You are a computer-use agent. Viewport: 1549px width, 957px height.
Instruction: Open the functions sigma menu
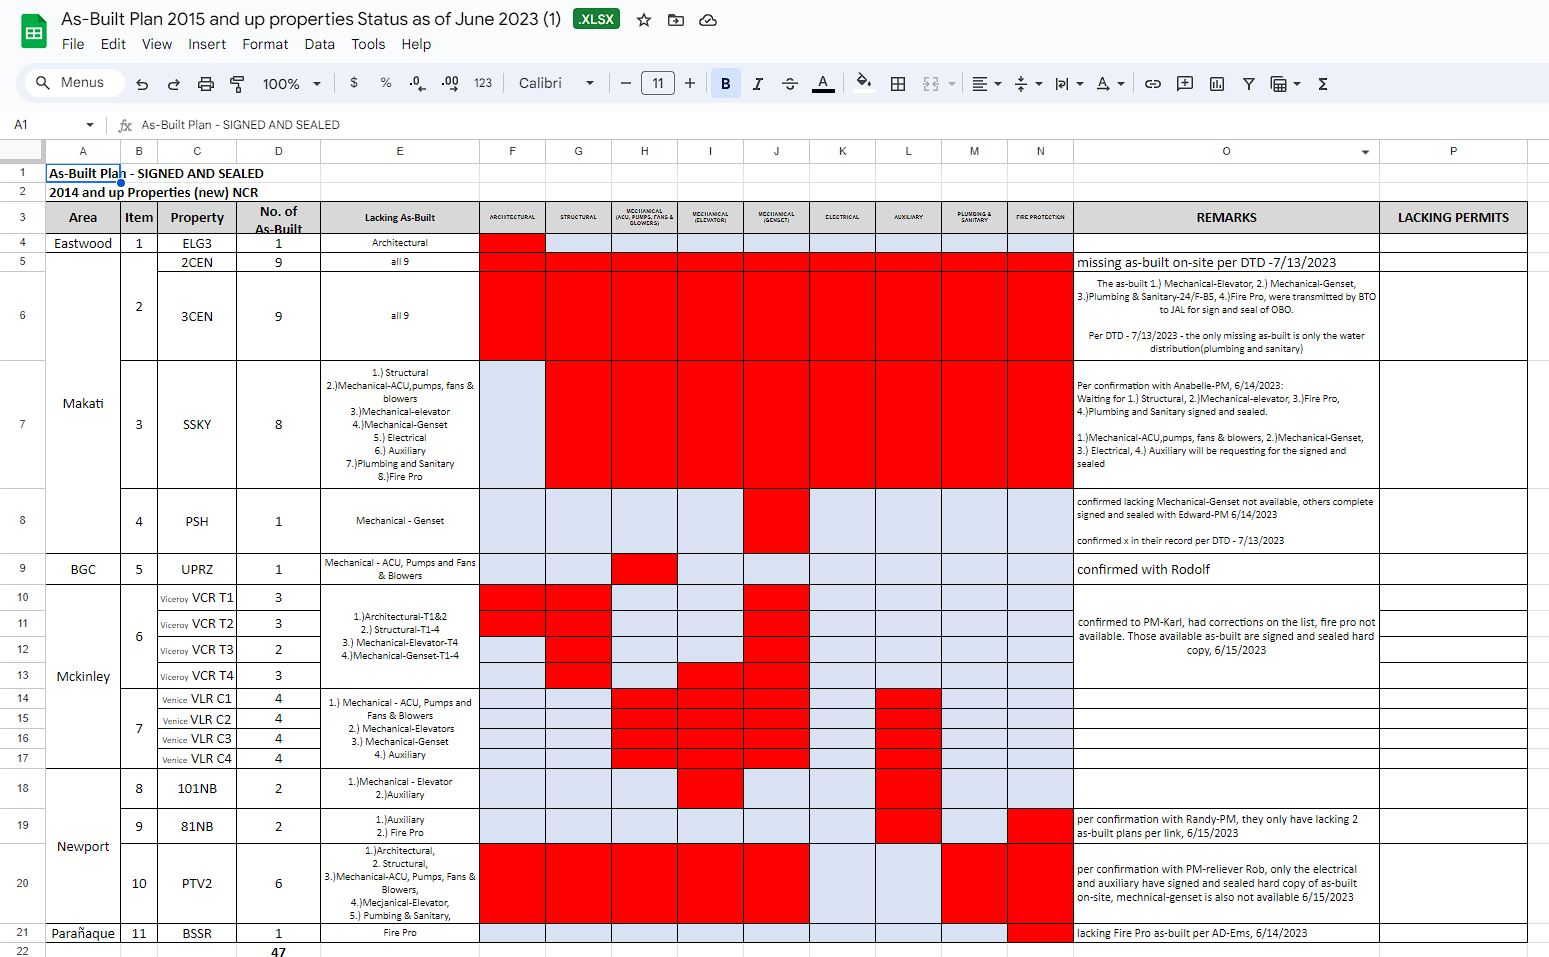click(x=1323, y=84)
